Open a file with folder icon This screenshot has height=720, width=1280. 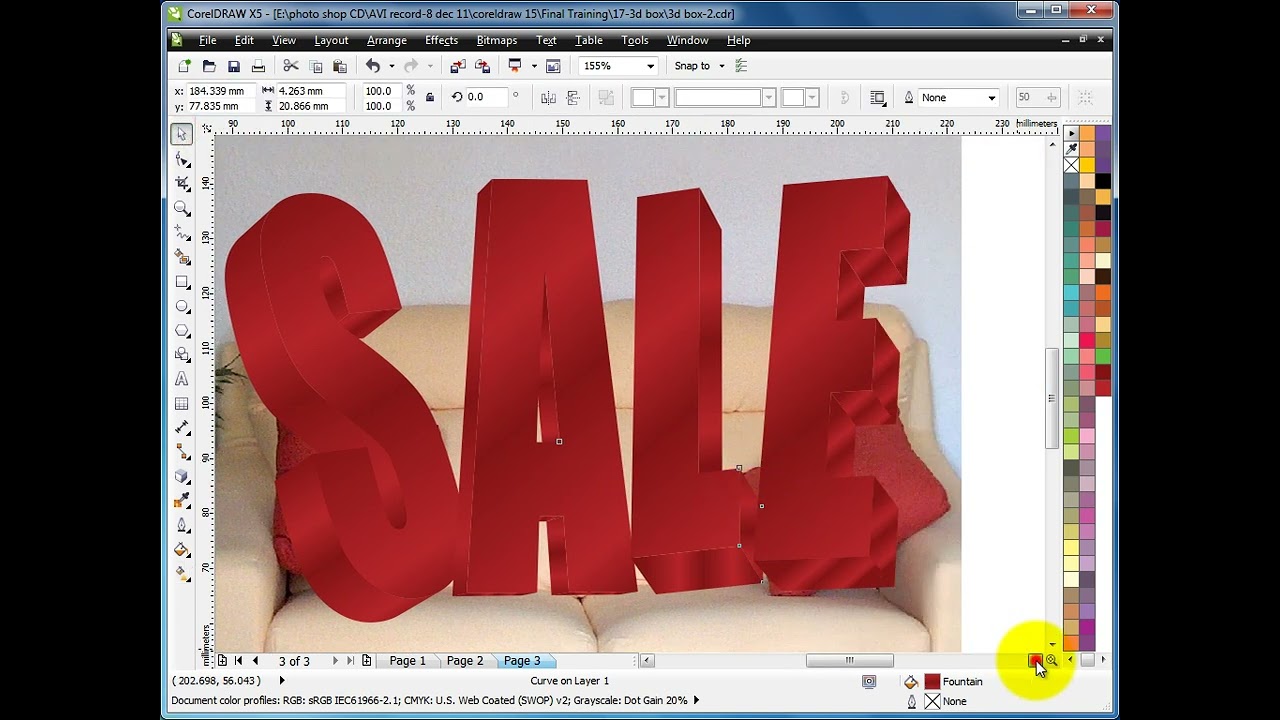(209, 66)
